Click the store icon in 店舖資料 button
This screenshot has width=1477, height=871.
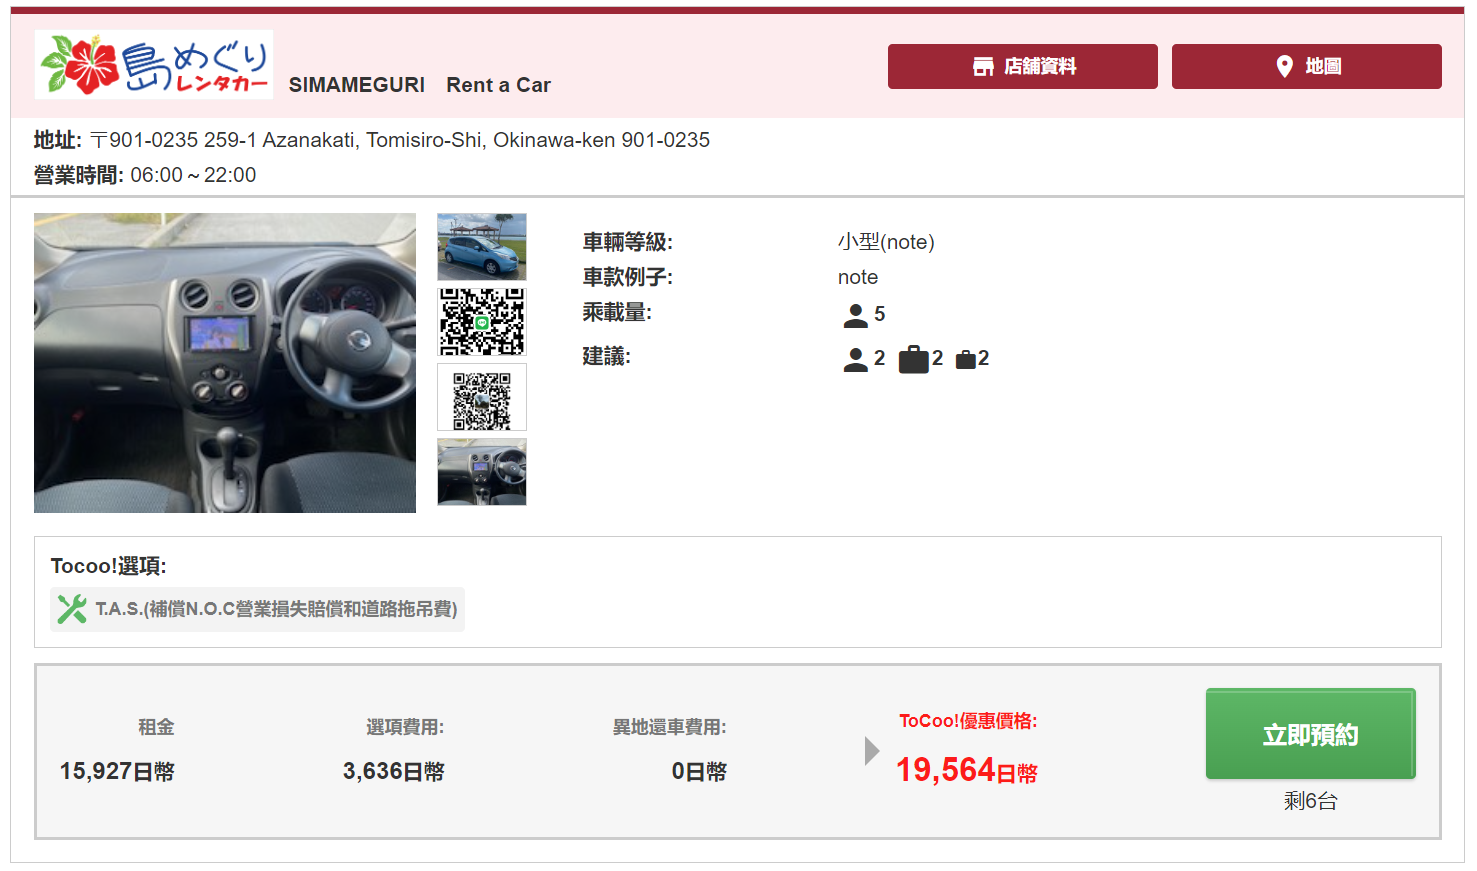pyautogui.click(x=983, y=66)
